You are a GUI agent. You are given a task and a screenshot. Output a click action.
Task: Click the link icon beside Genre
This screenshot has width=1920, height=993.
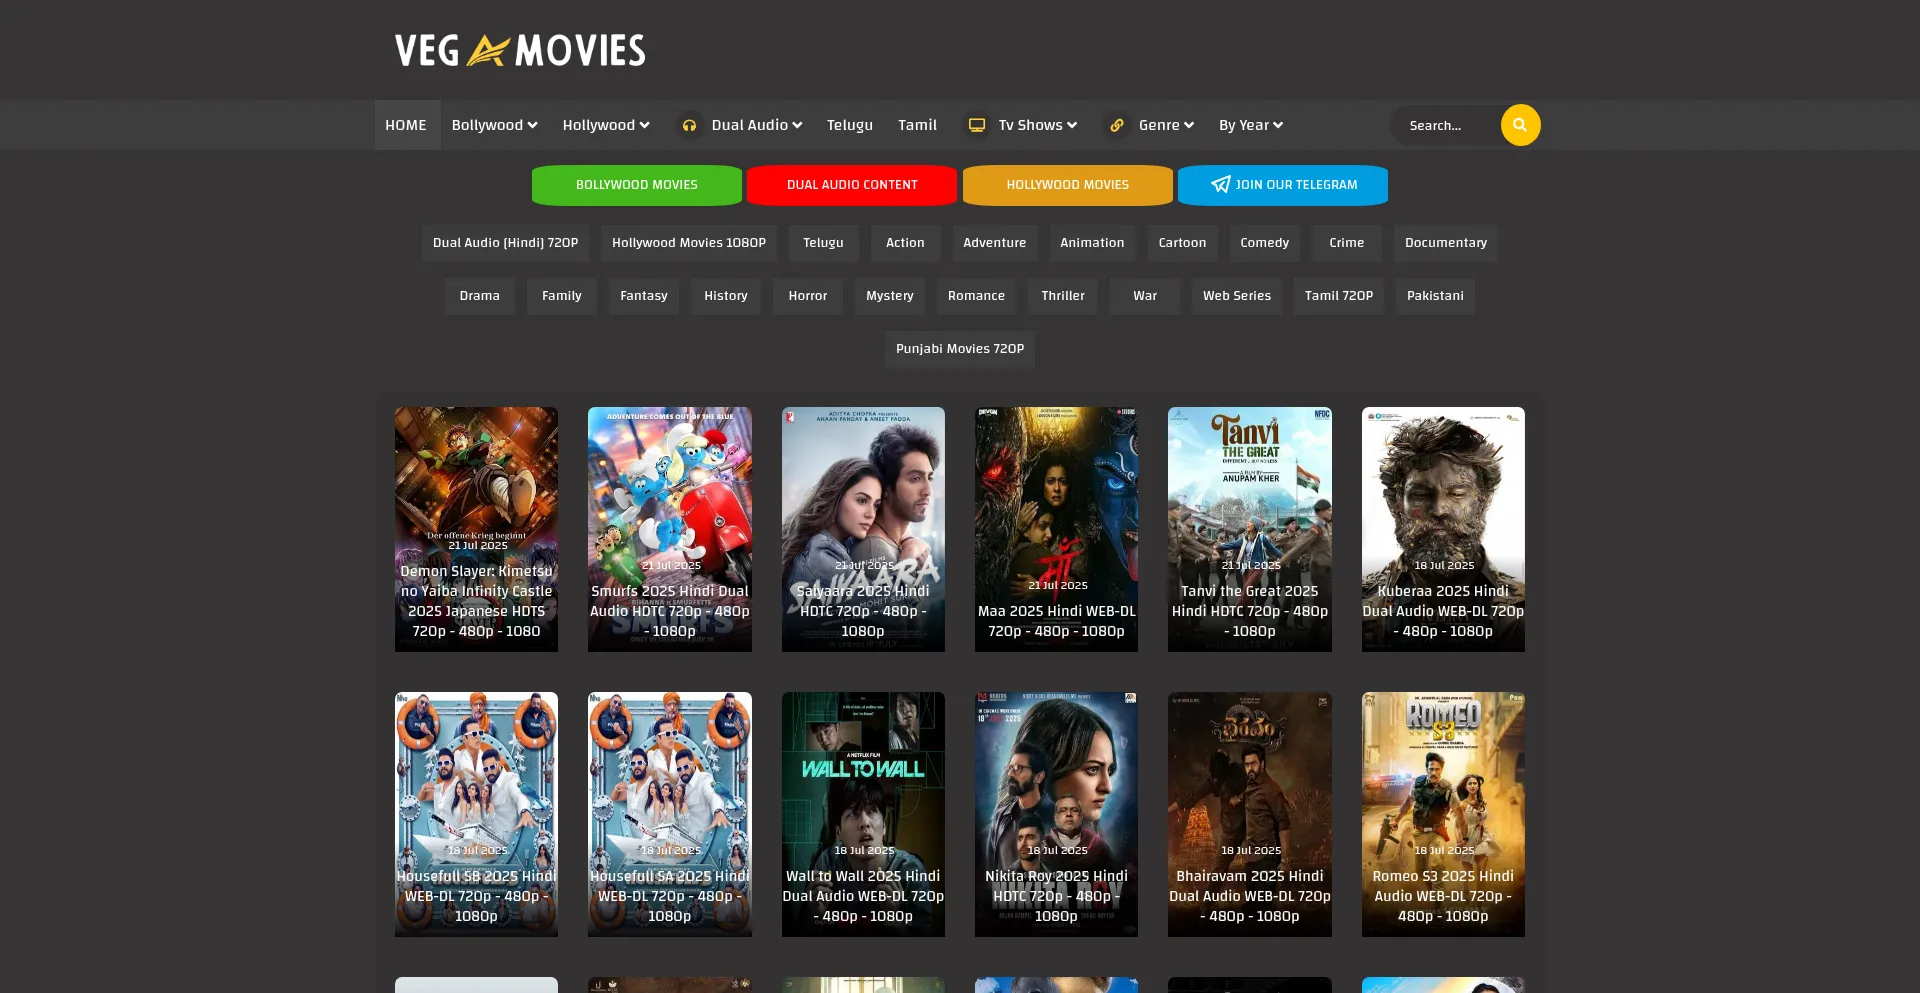[1117, 125]
